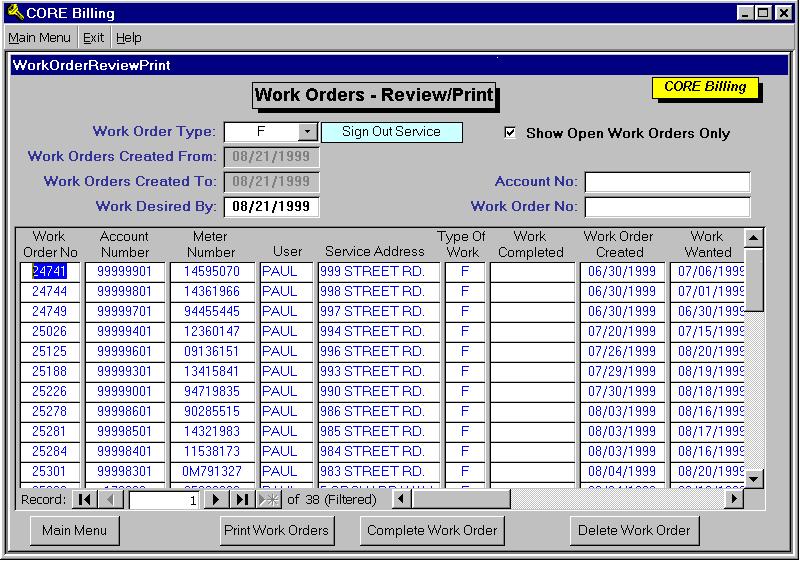800x561 pixels.
Task: Select work order number 25301 cell
Action: coord(50,471)
